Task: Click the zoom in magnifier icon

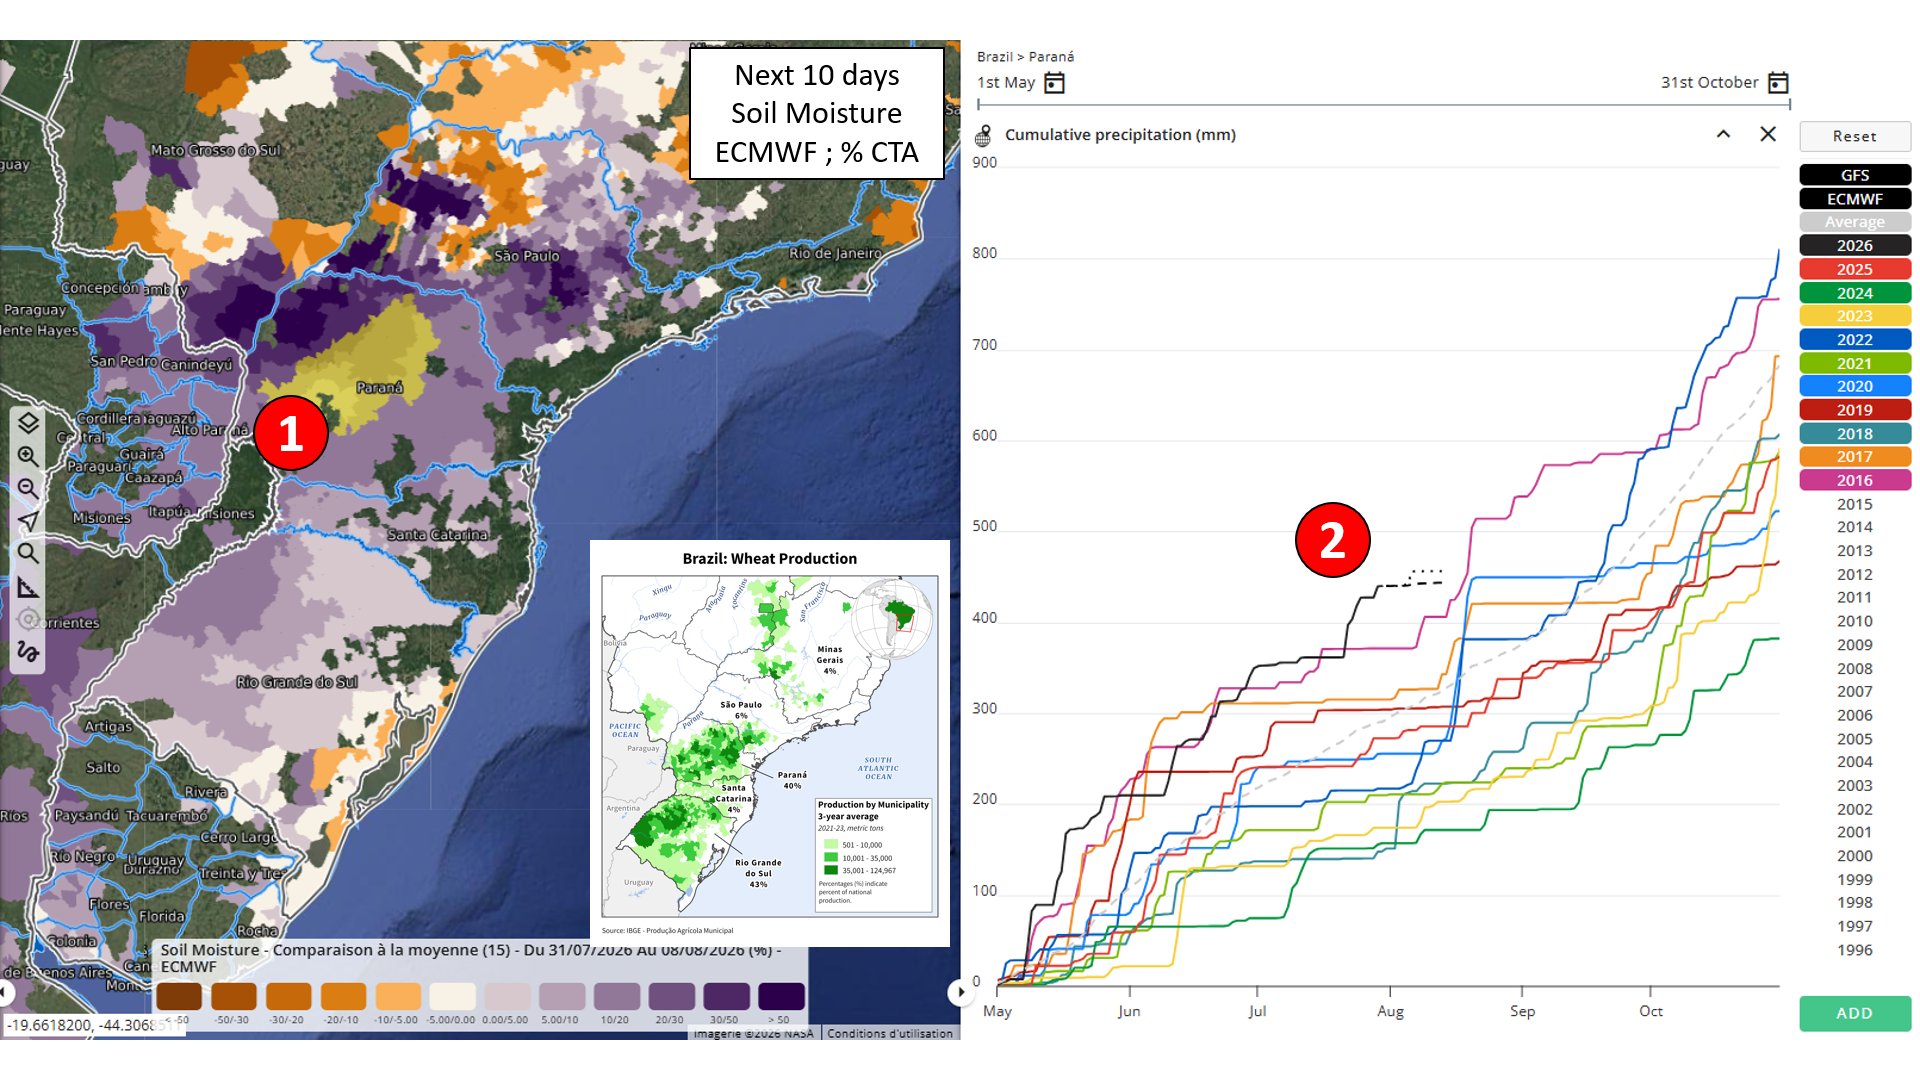Action: [x=28, y=456]
